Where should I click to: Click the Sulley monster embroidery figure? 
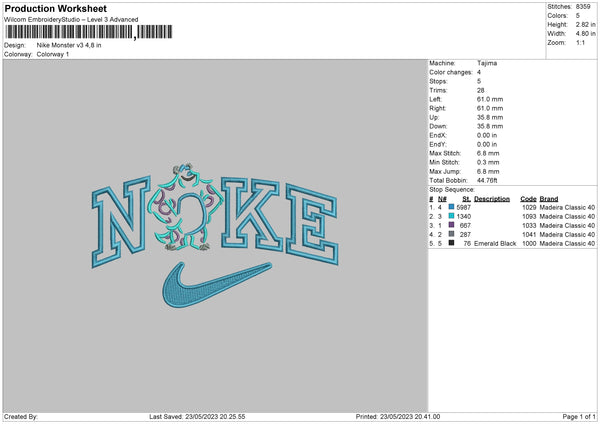[186, 207]
